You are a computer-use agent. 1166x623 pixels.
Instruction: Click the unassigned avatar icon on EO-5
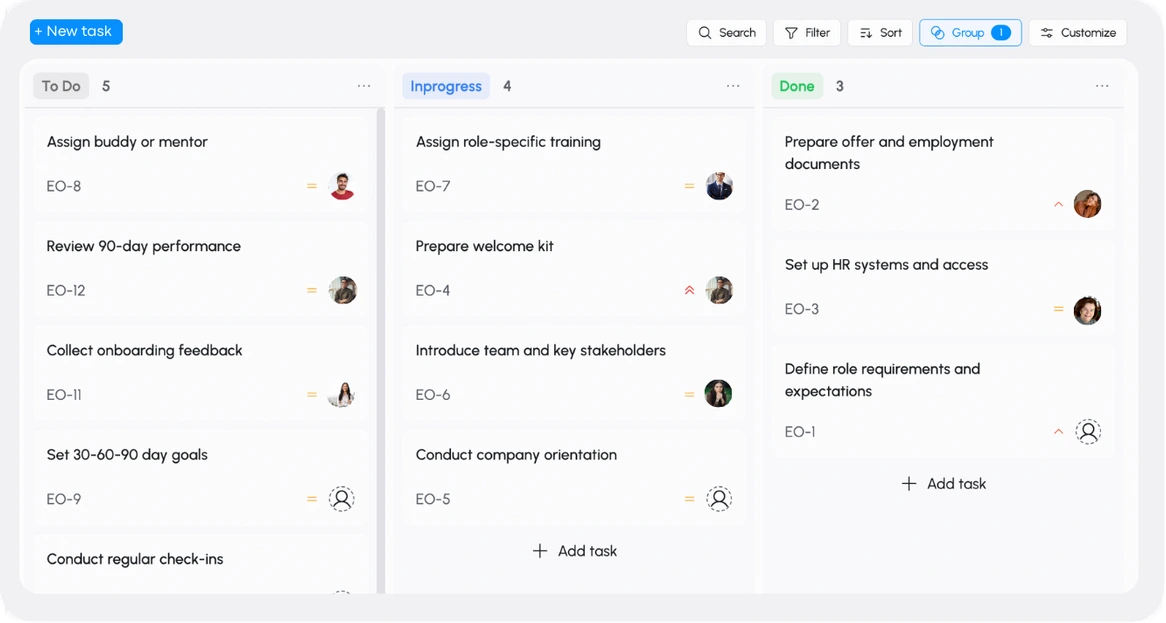[x=719, y=499]
